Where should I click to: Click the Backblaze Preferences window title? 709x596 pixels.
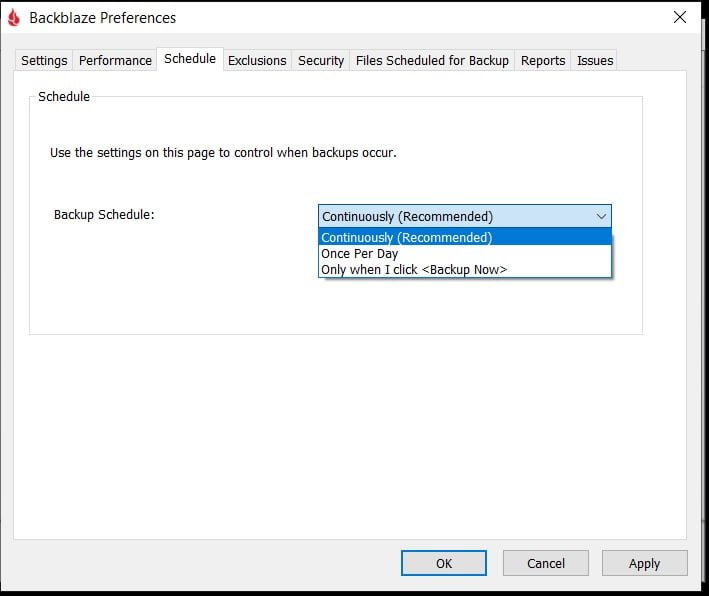point(103,18)
